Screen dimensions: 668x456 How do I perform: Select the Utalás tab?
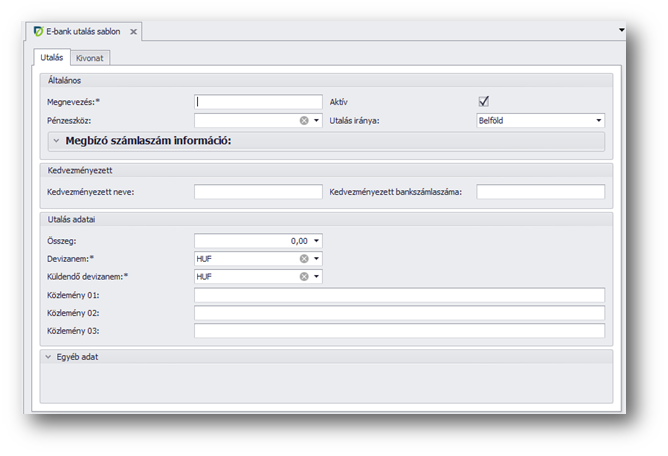52,58
